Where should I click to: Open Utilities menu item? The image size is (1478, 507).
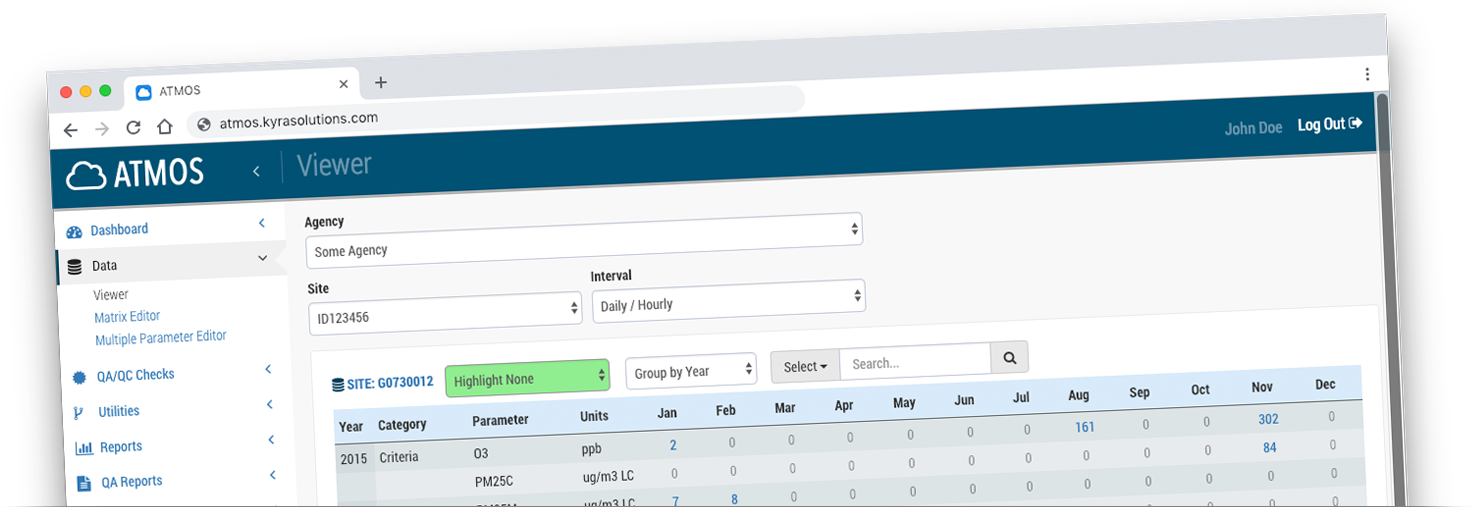[x=119, y=412]
